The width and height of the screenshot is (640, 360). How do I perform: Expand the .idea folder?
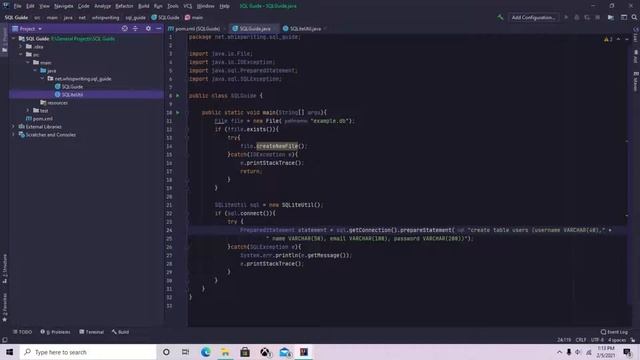click(21, 47)
